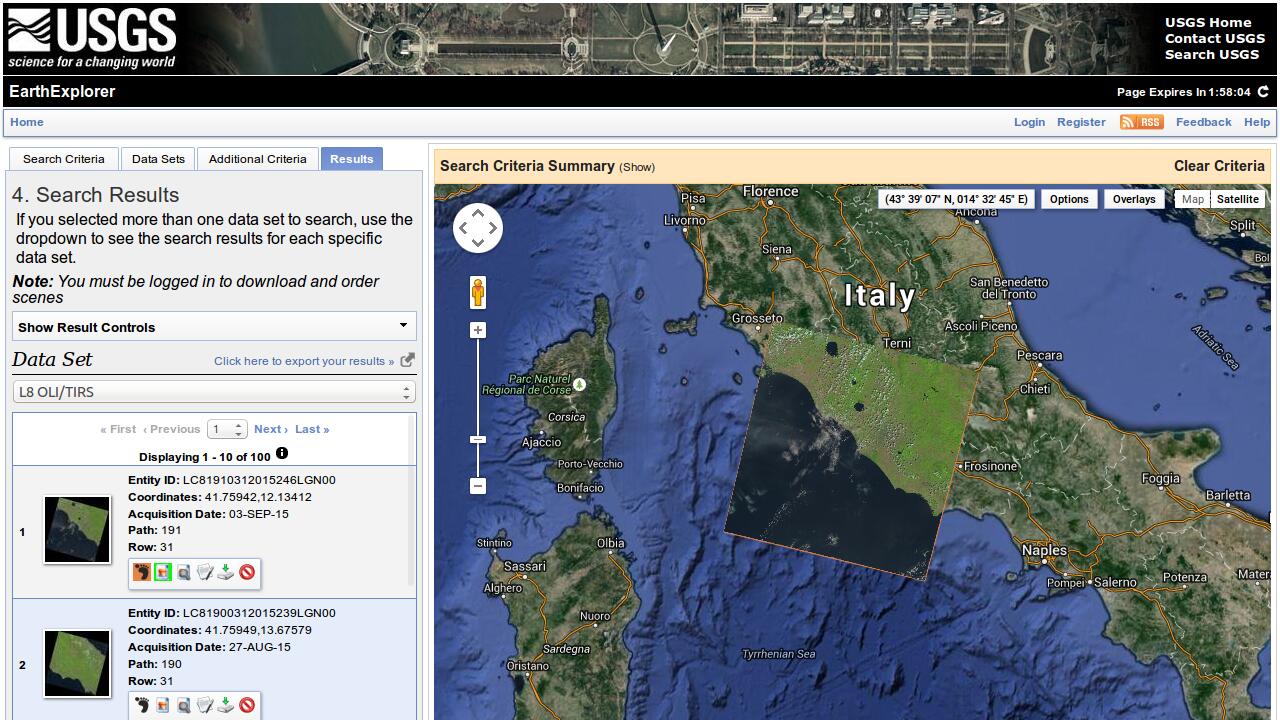Click the map zoom slider handle
Image resolution: width=1280 pixels, height=720 pixels.
[x=478, y=439]
